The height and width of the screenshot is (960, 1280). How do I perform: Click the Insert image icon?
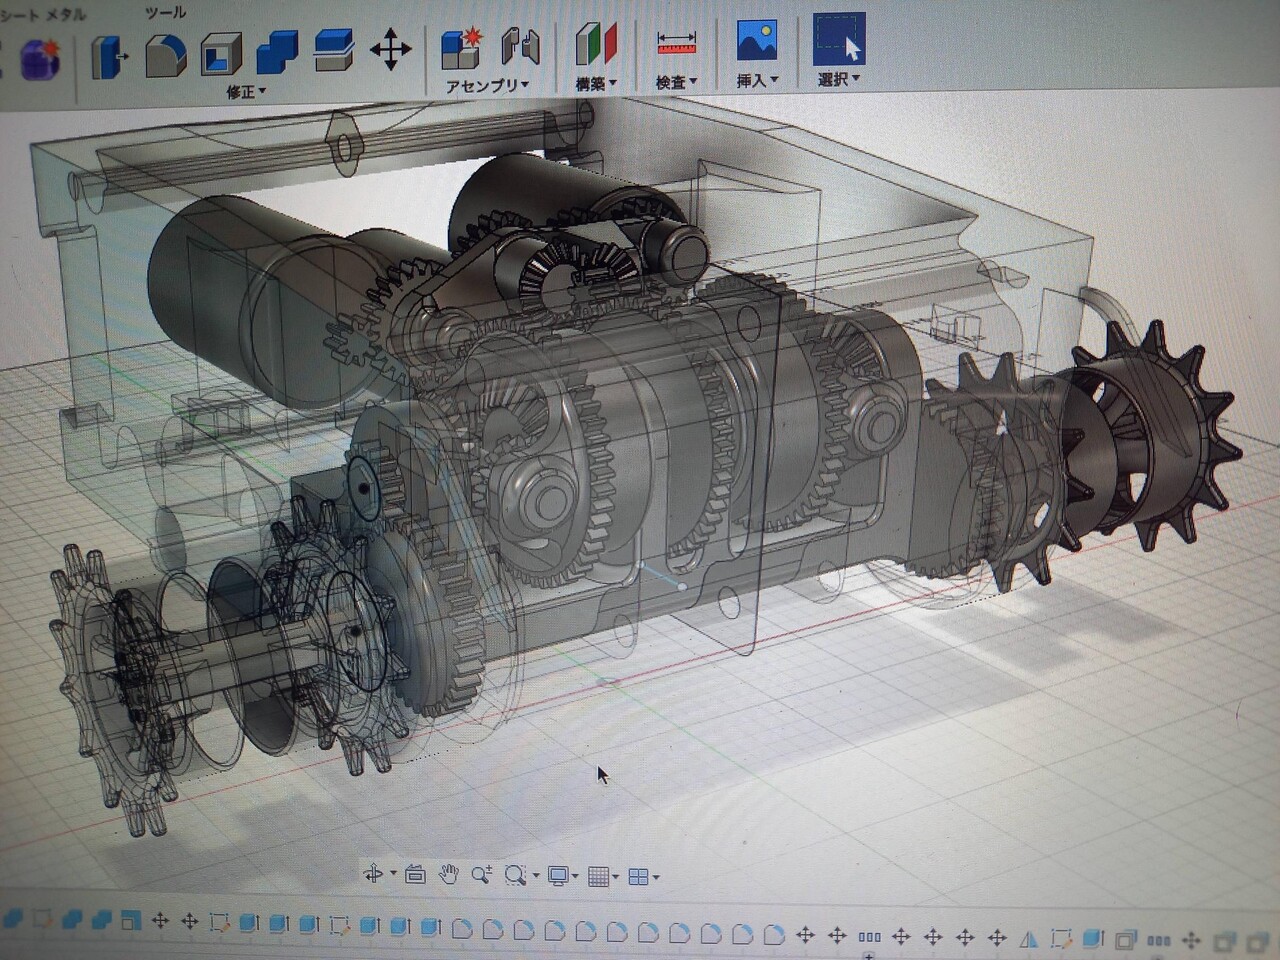pyautogui.click(x=757, y=41)
